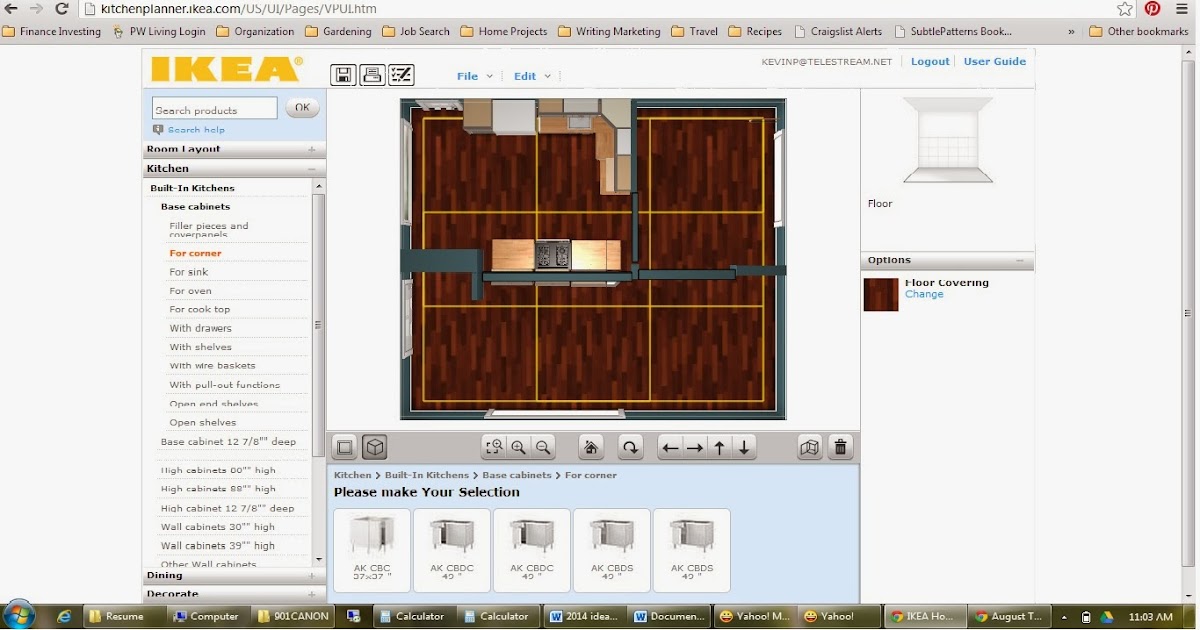This screenshot has width=1200, height=630.
Task: Select Base cabinets in the tree
Action: pyautogui.click(x=195, y=207)
